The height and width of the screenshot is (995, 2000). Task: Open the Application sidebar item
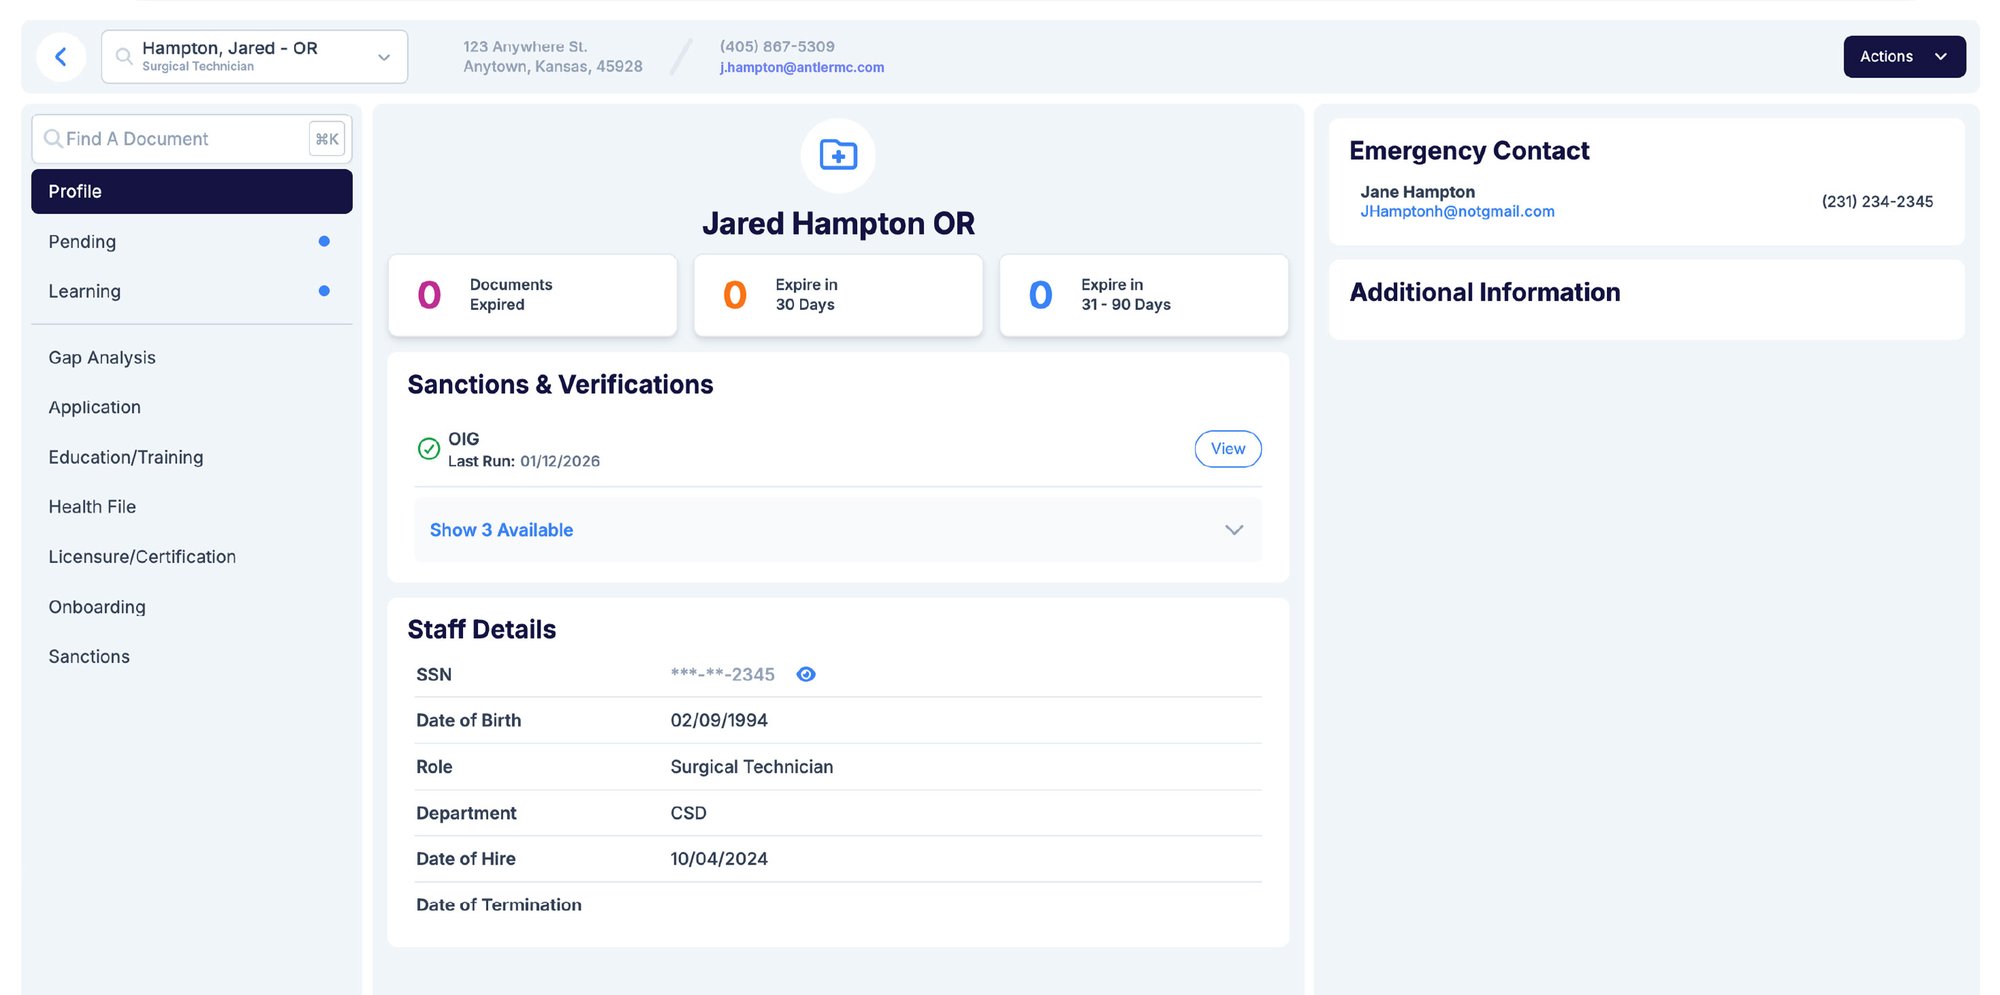point(95,407)
